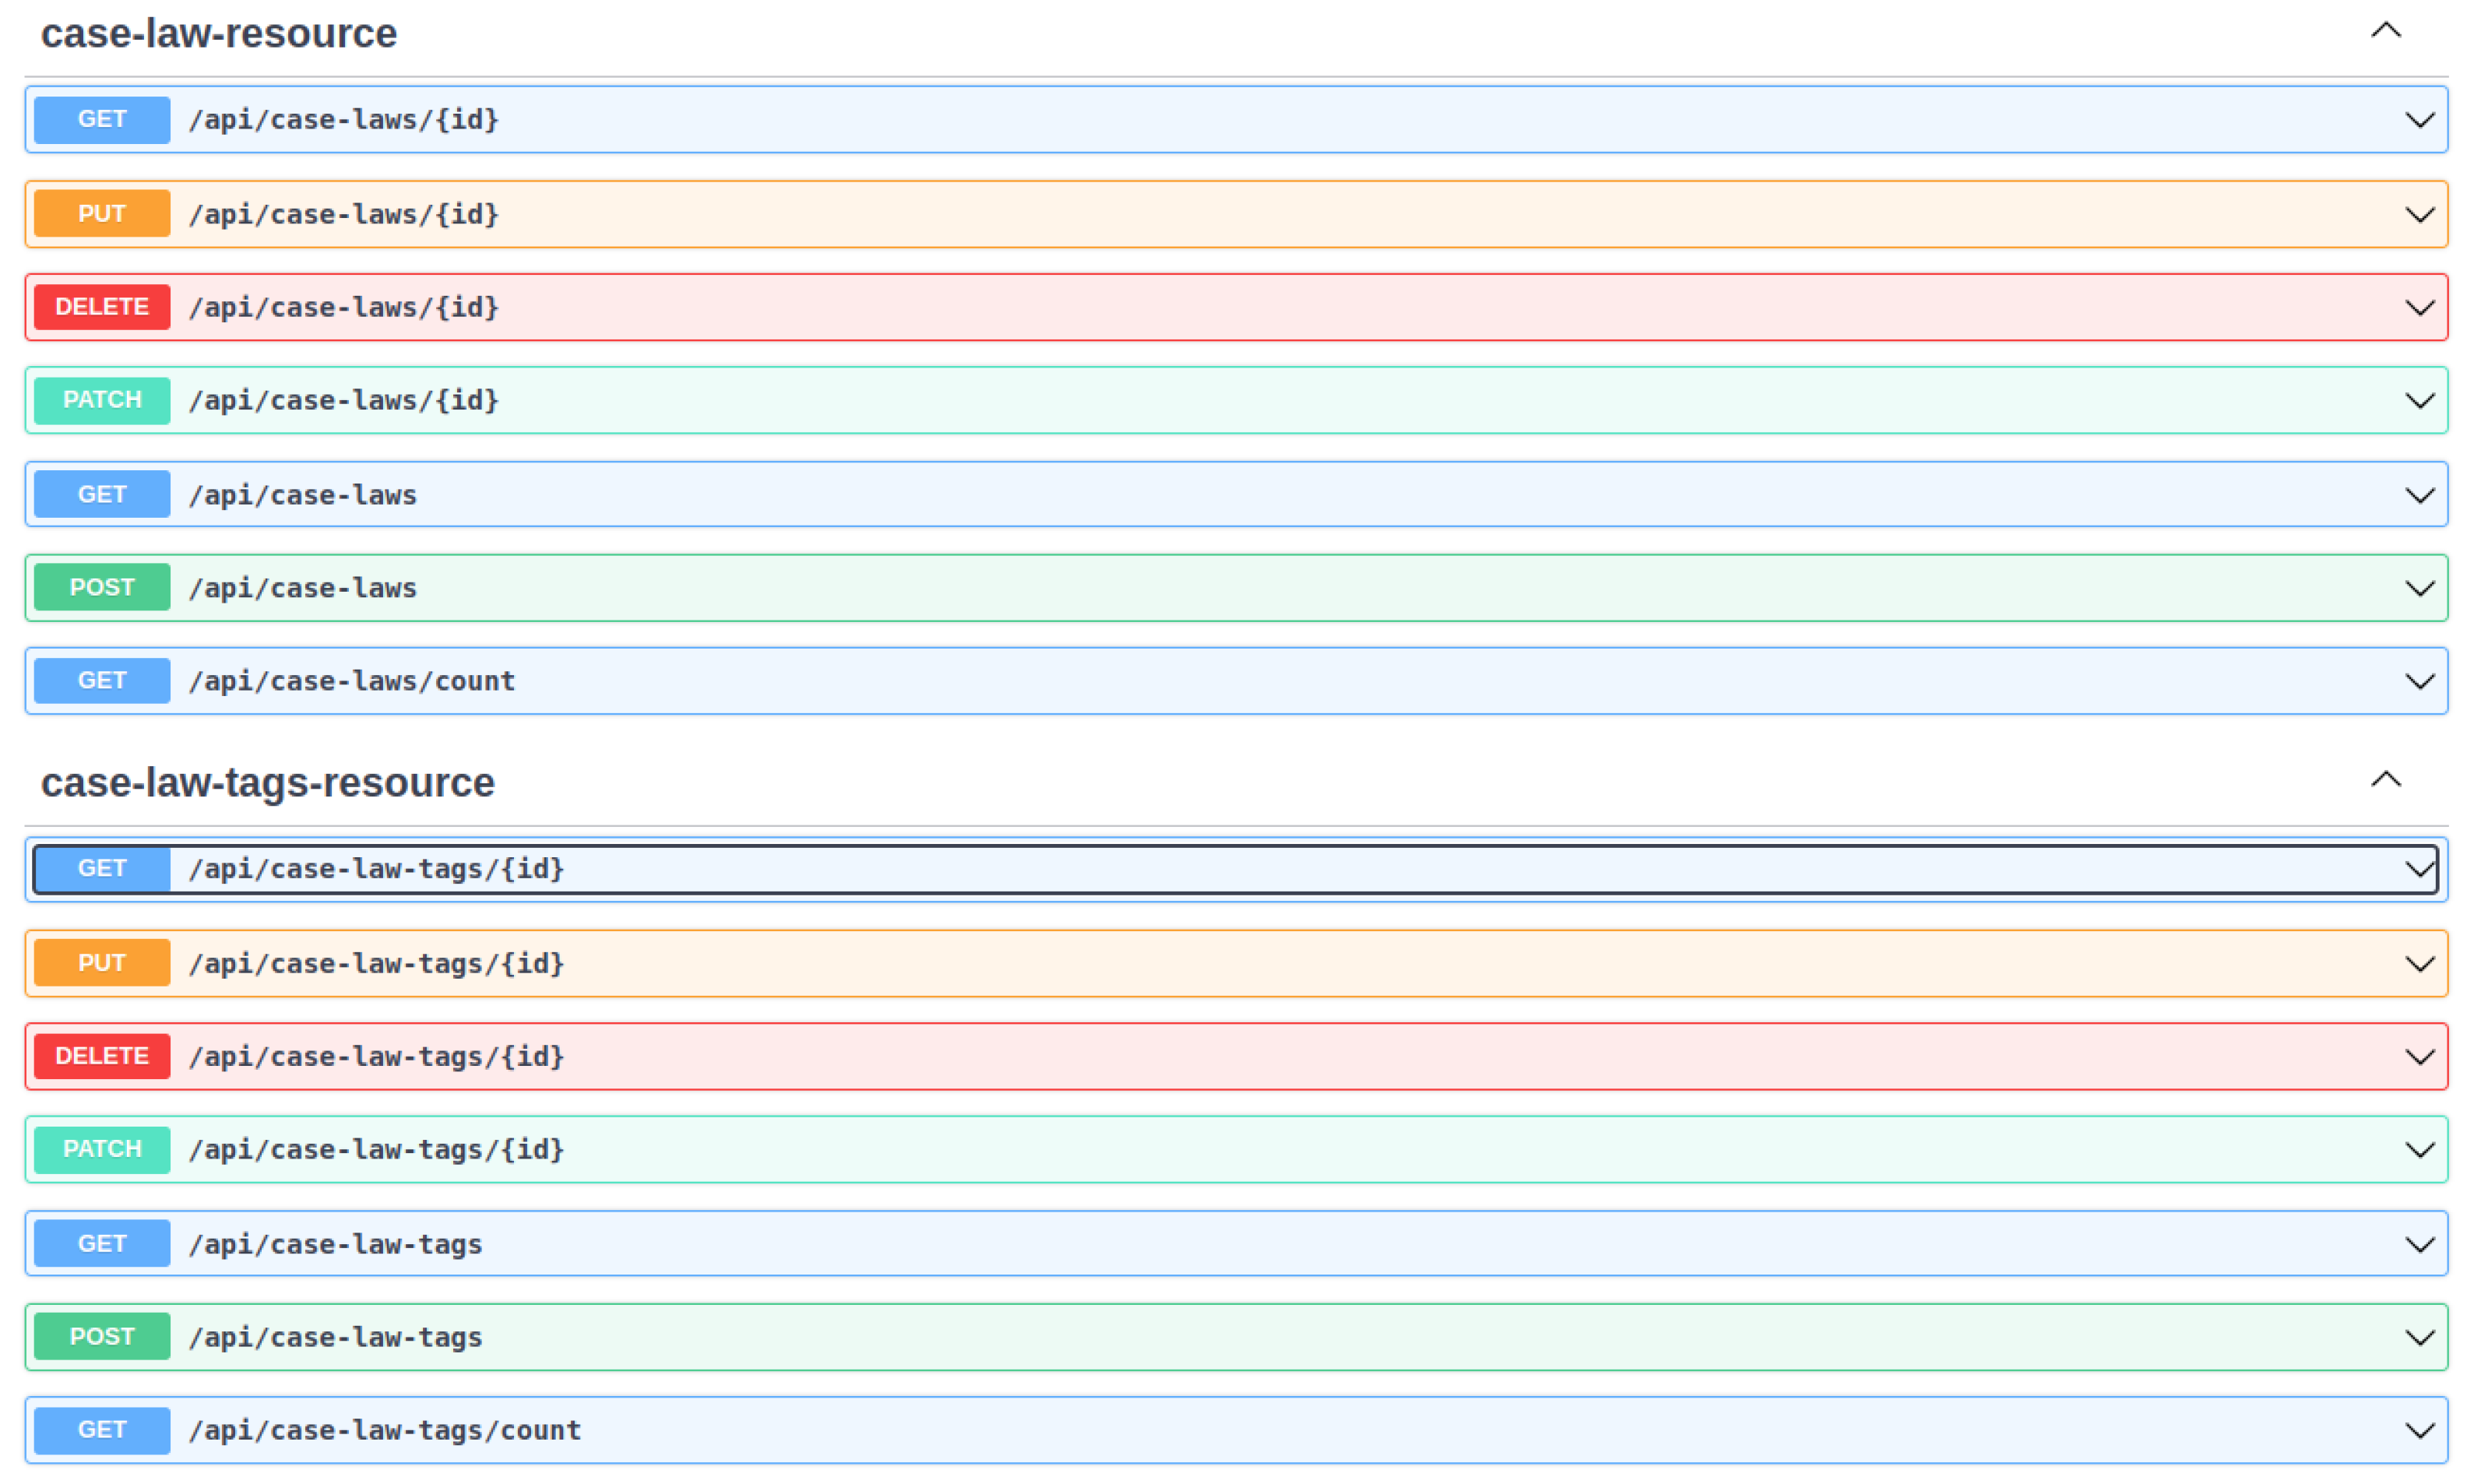Click POST badge for /api/case-law-tags
The image size is (2467, 1484).
[x=102, y=1337]
